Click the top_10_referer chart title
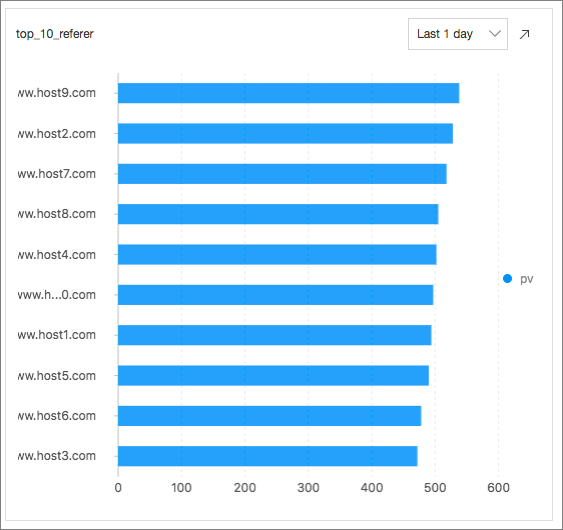 click(55, 34)
